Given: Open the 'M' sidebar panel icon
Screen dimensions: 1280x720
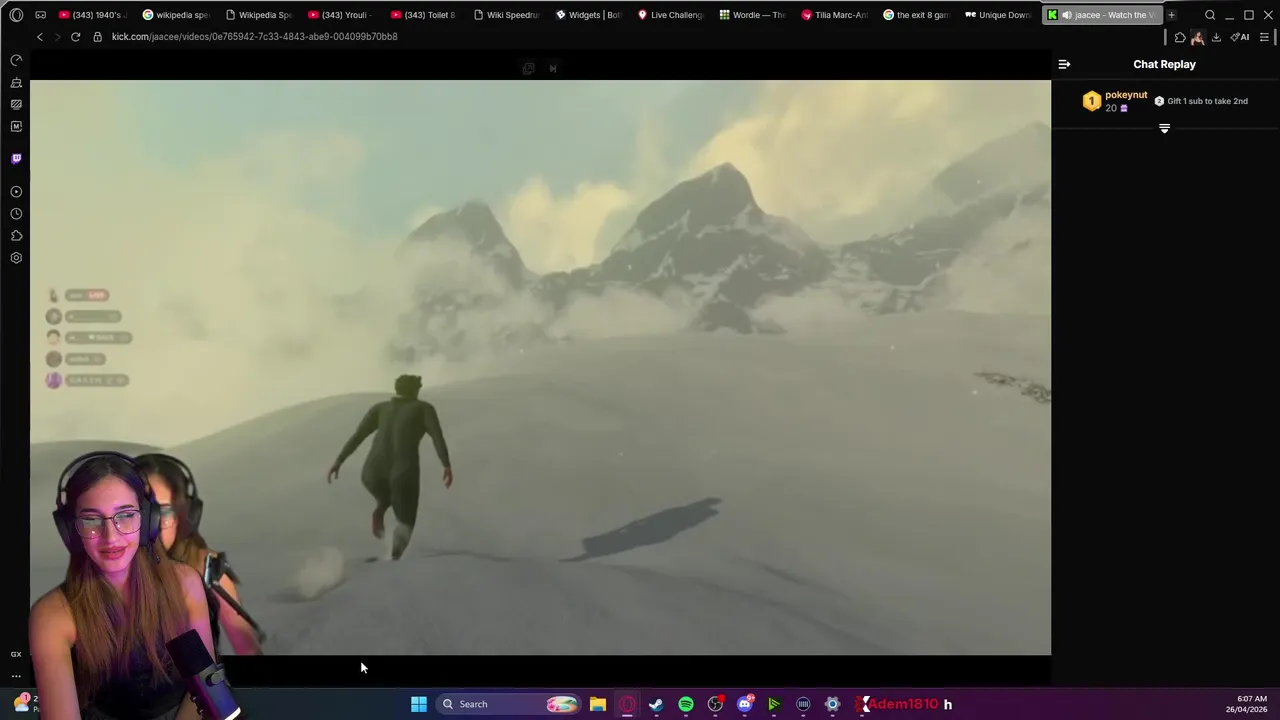Looking at the screenshot, I should click(16, 127).
